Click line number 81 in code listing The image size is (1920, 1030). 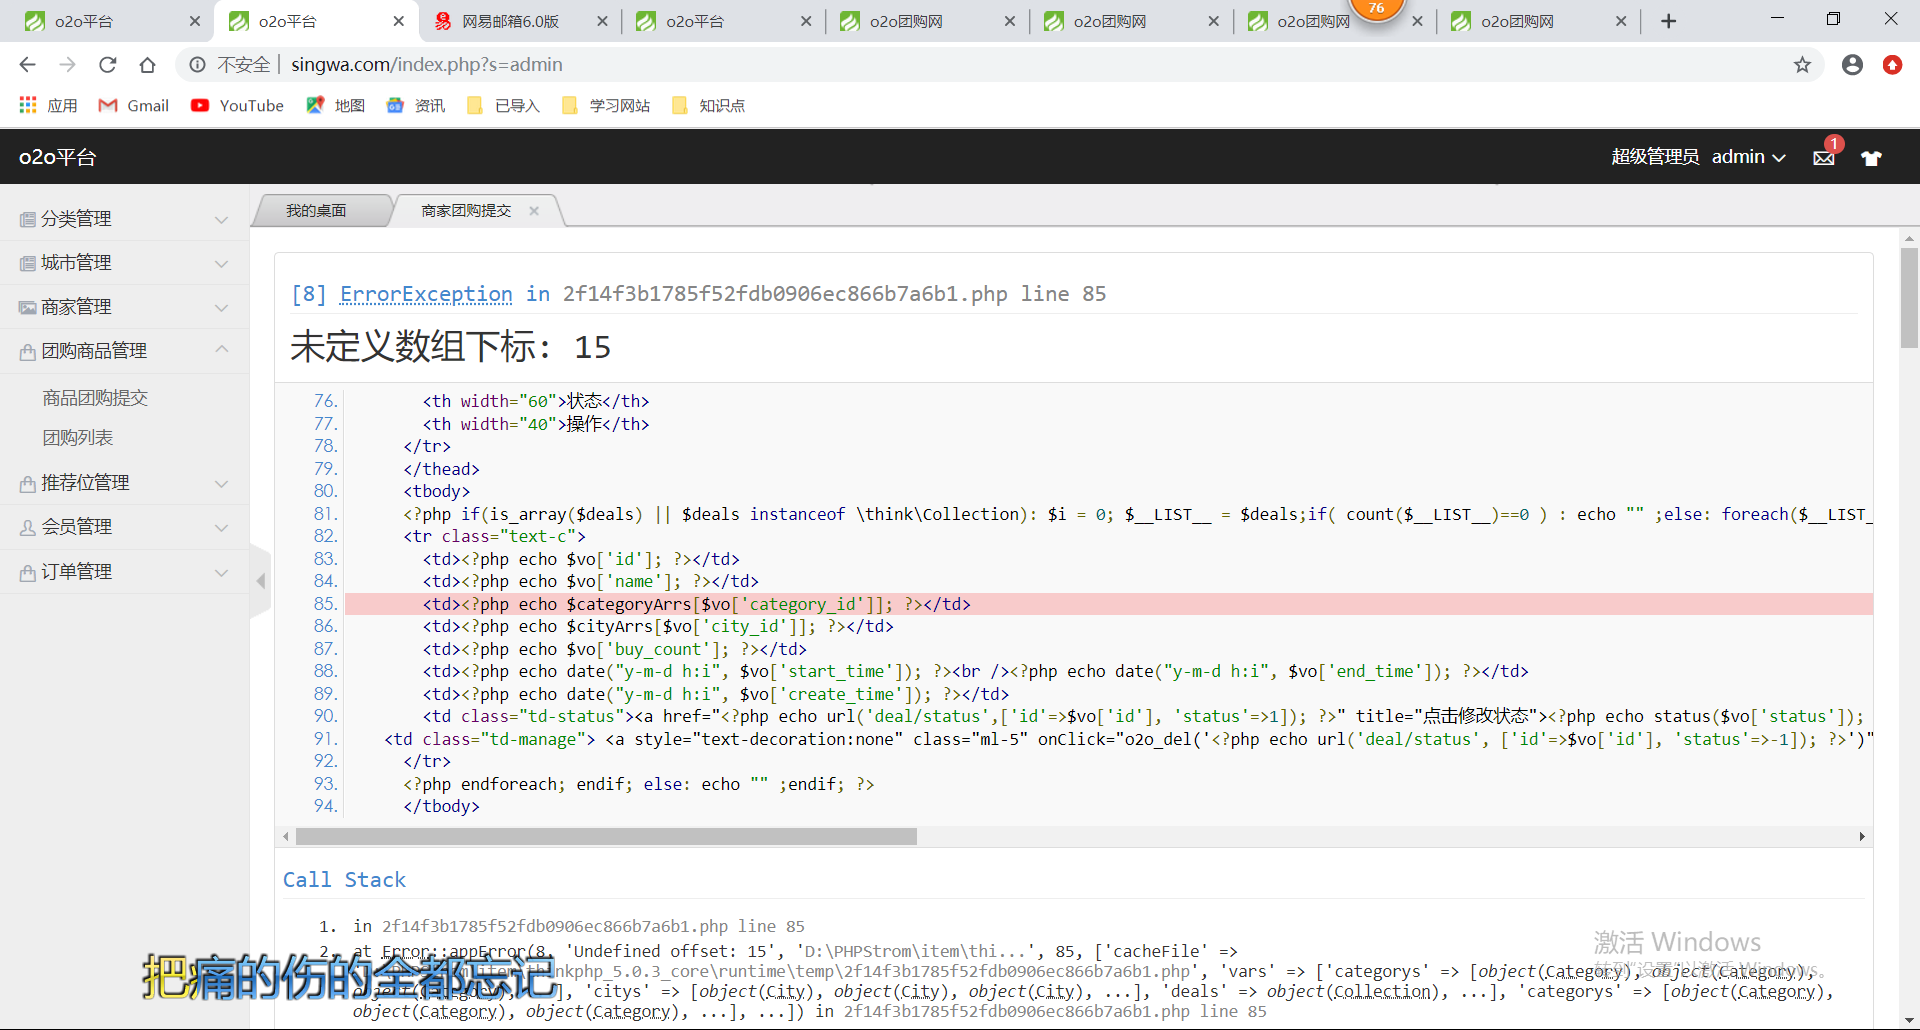[325, 514]
